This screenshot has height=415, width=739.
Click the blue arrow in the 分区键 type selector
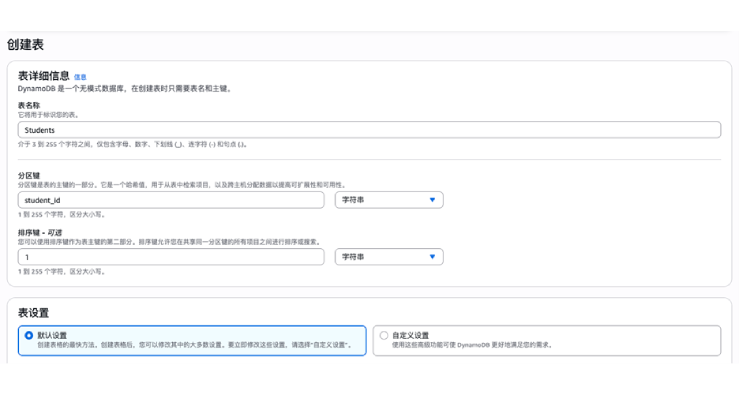coord(432,200)
